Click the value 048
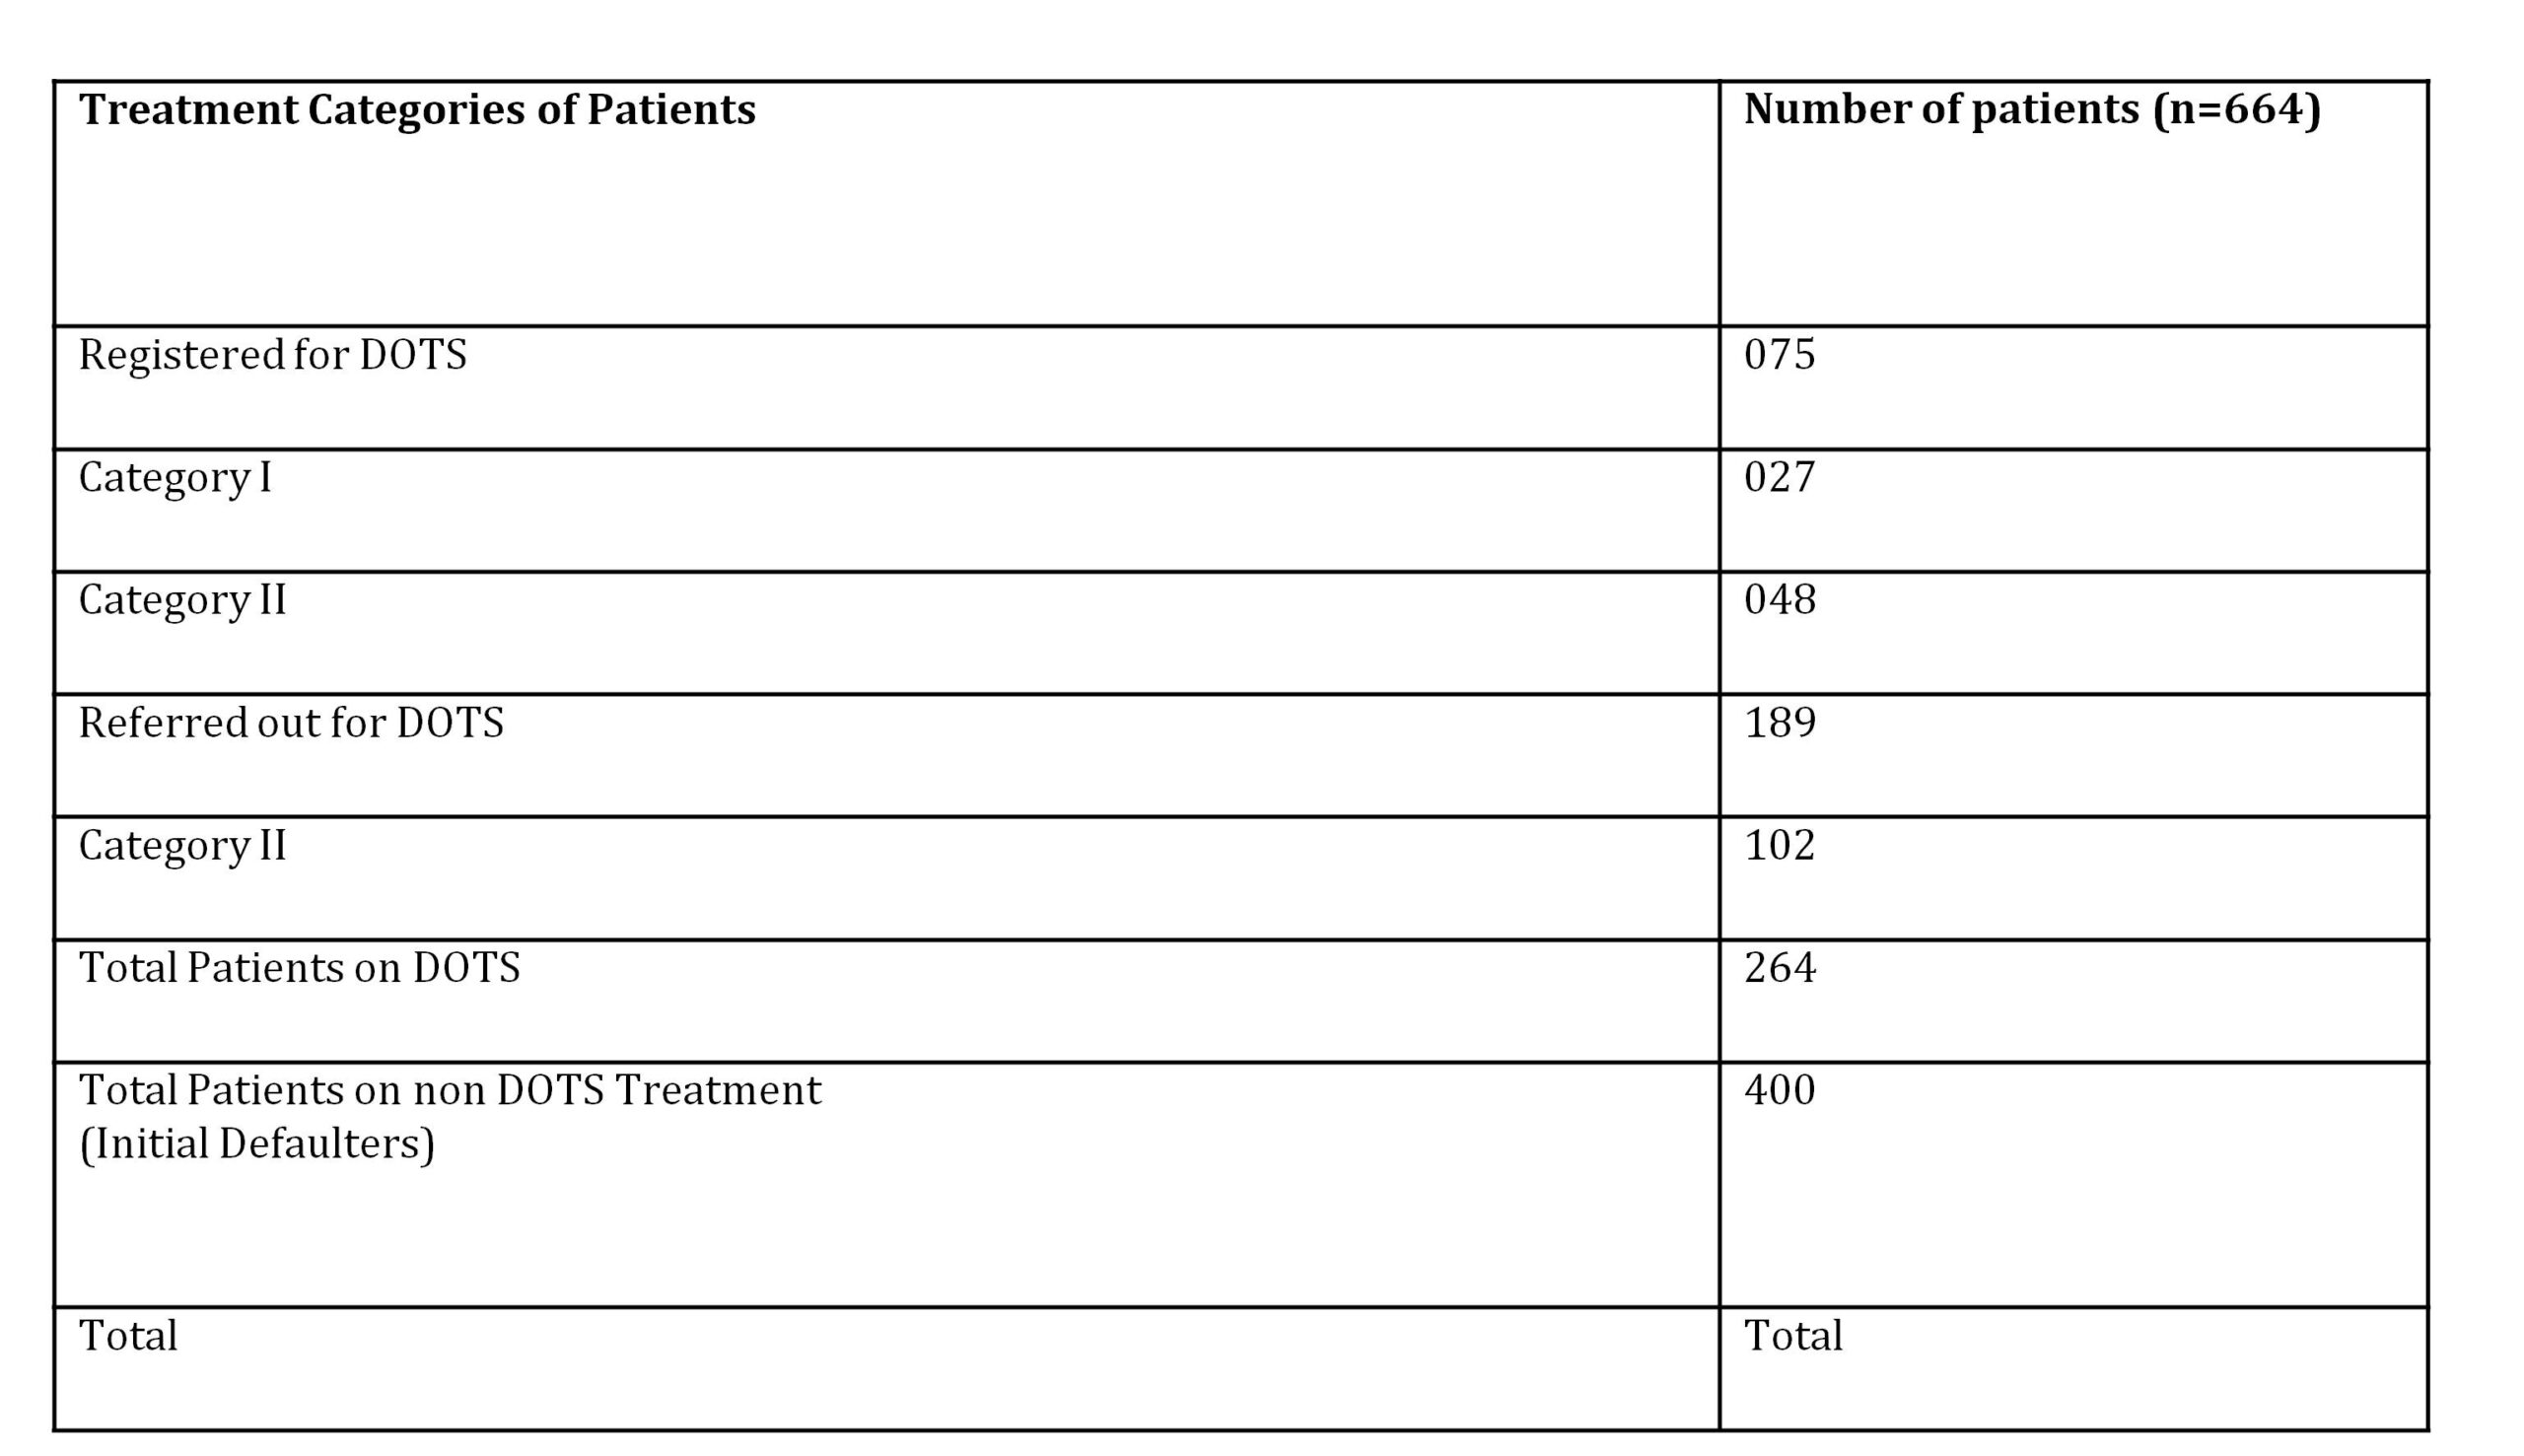The height and width of the screenshot is (1456, 2524). (1779, 600)
